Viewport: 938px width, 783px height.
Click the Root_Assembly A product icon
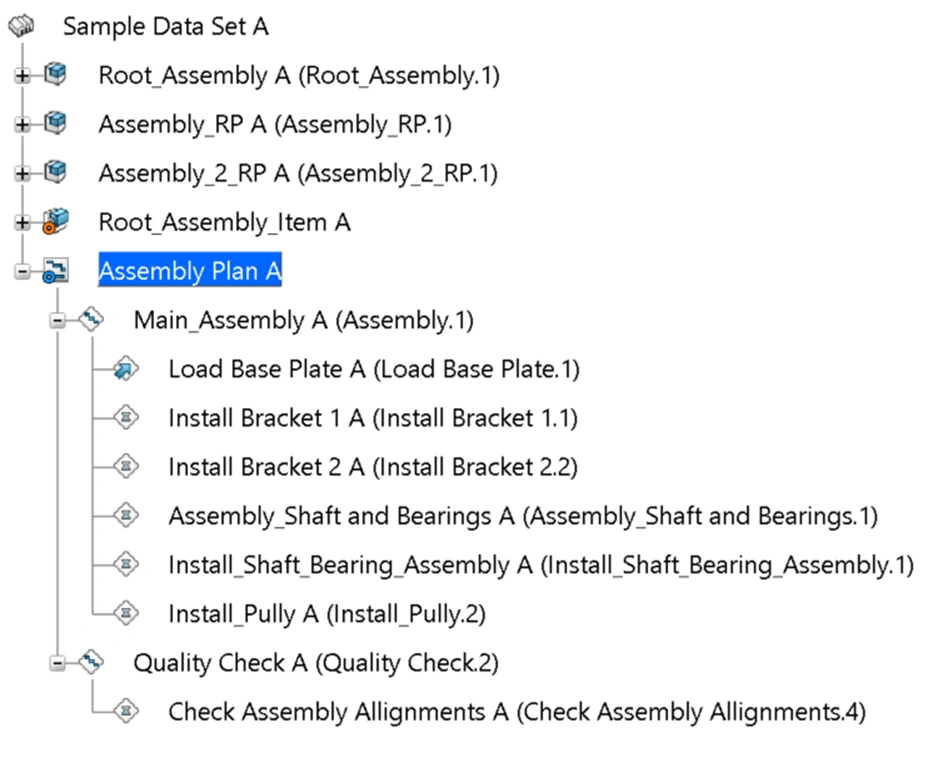[x=56, y=75]
